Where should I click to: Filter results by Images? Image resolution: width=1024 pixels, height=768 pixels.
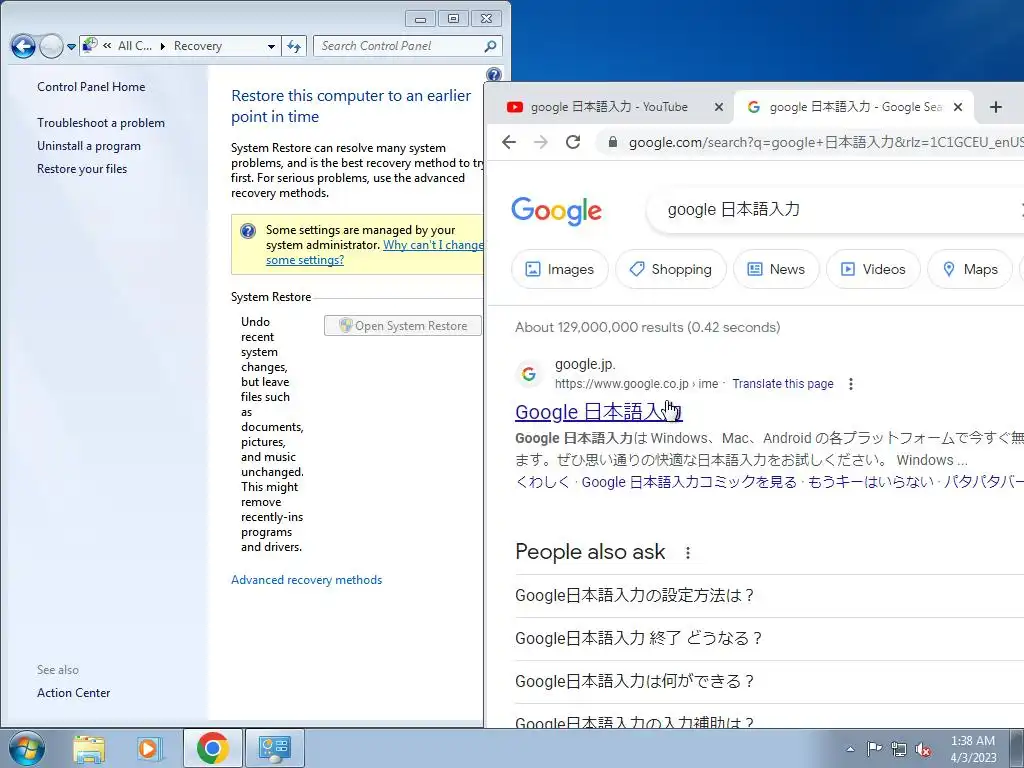[x=560, y=269]
